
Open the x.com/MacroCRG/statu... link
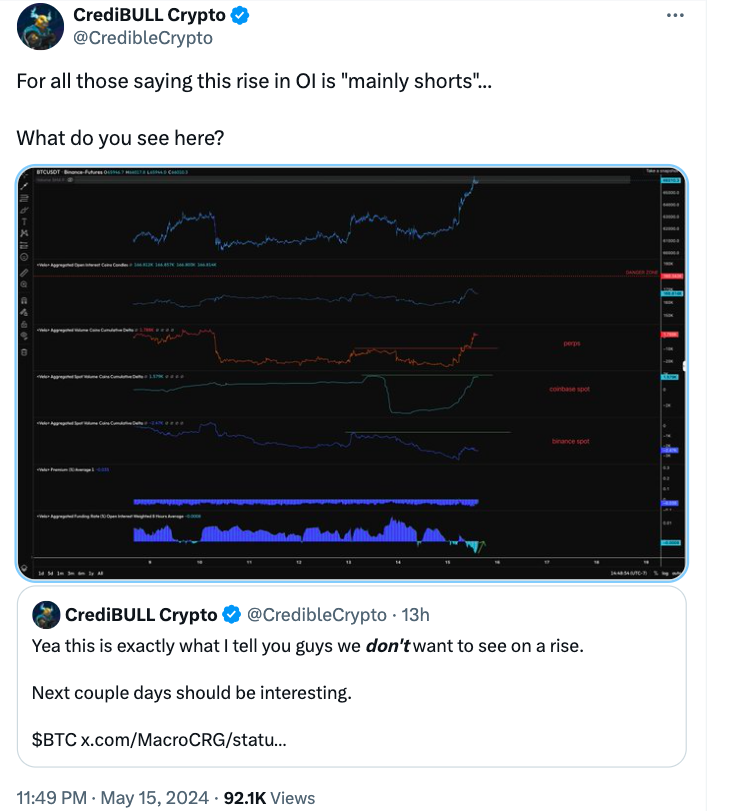pyautogui.click(x=183, y=740)
